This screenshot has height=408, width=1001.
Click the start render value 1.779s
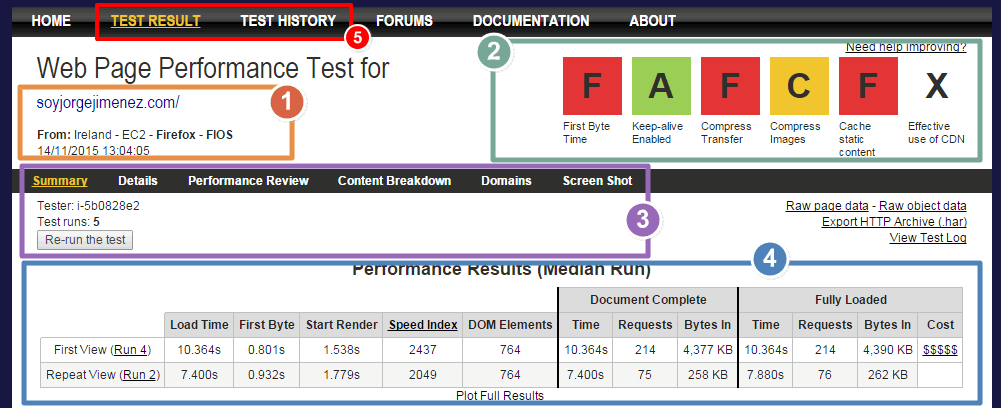point(342,375)
